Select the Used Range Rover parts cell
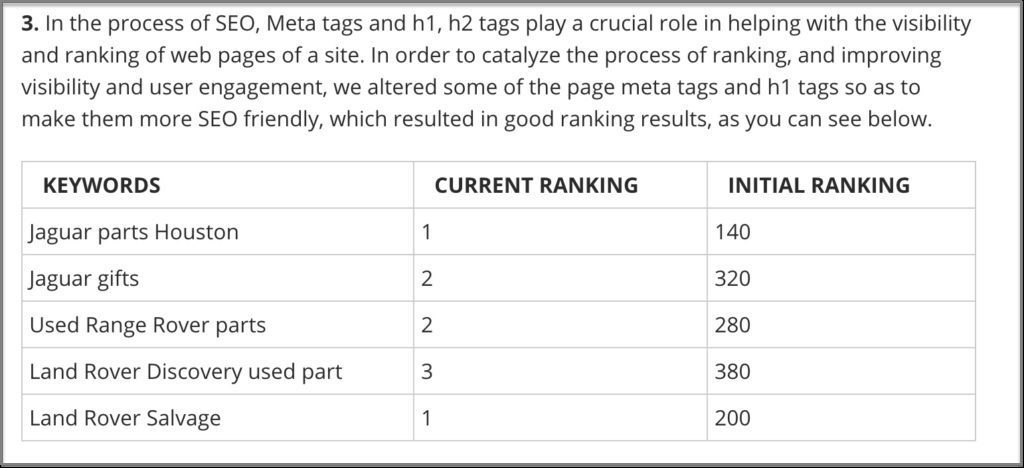 (x=147, y=325)
